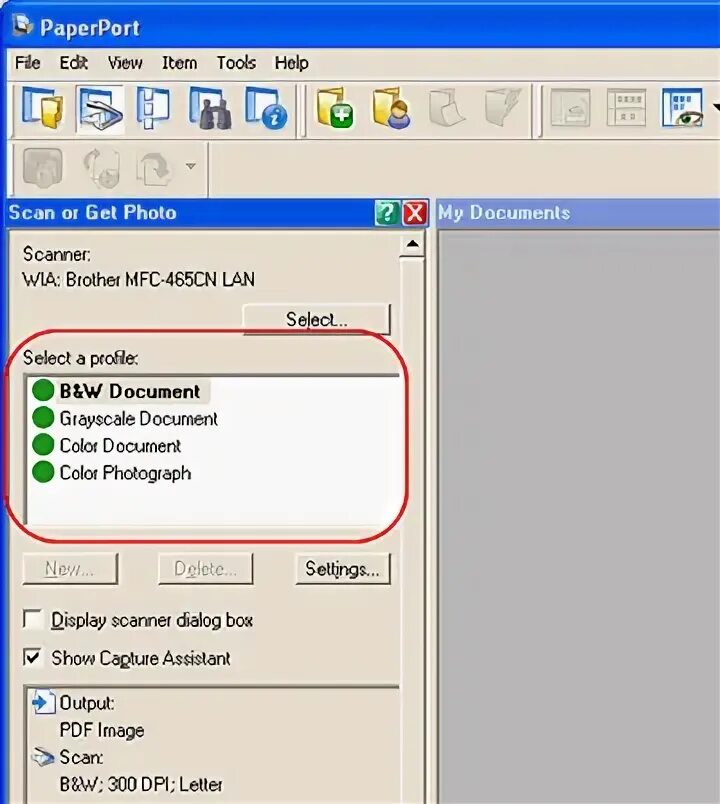Click the B&W; 300 DPI; Letter text
The height and width of the screenshot is (804, 720).
[x=141, y=785]
